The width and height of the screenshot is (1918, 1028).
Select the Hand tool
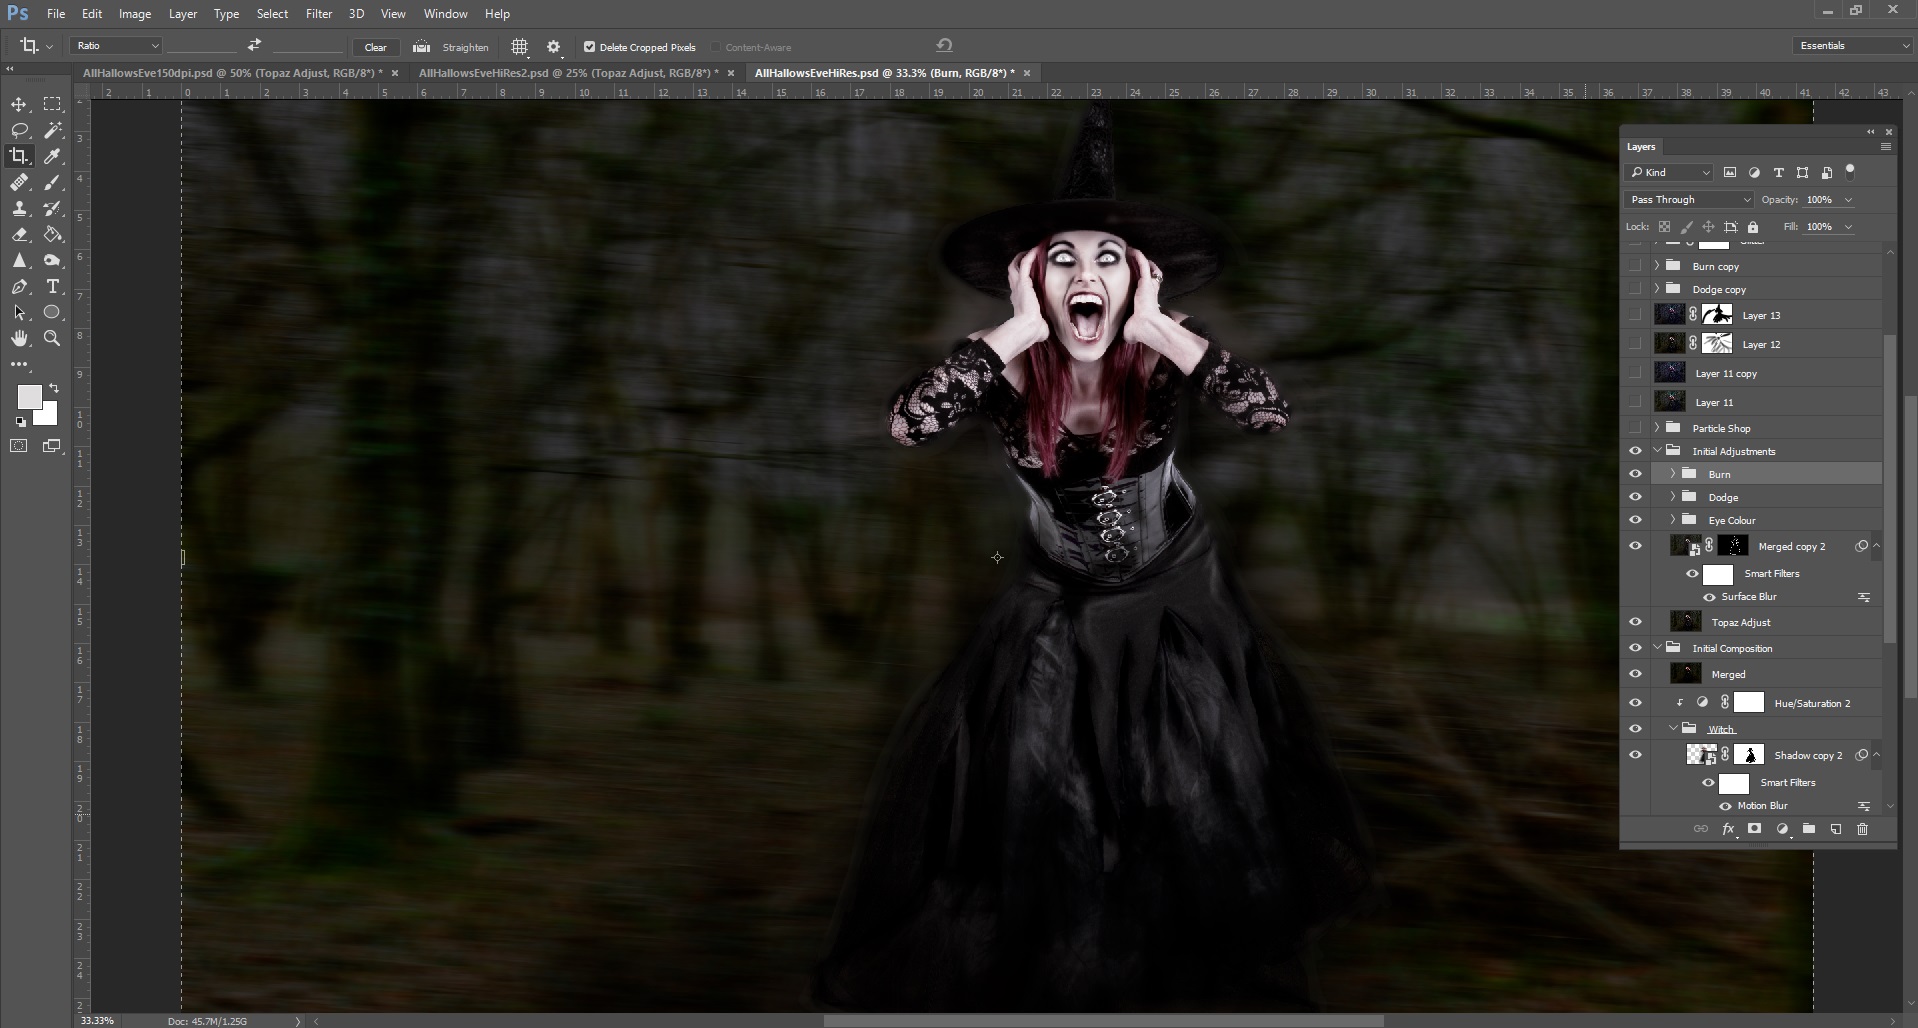tap(19, 339)
